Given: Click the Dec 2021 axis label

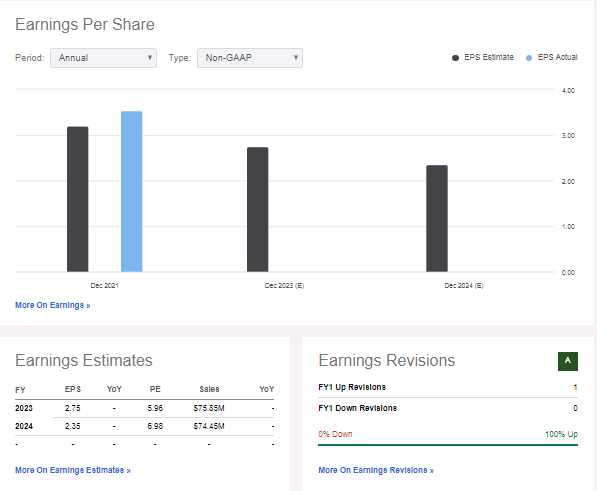Looking at the screenshot, I should coord(105,285).
